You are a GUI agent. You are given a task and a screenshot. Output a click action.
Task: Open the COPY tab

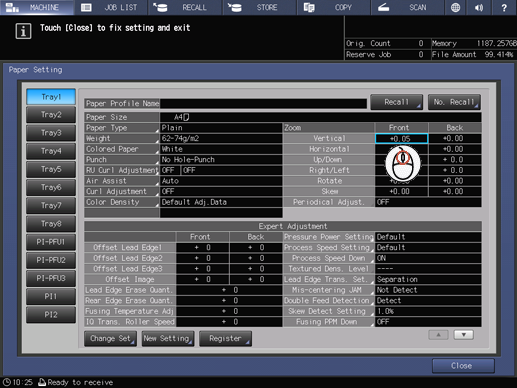[x=333, y=7]
